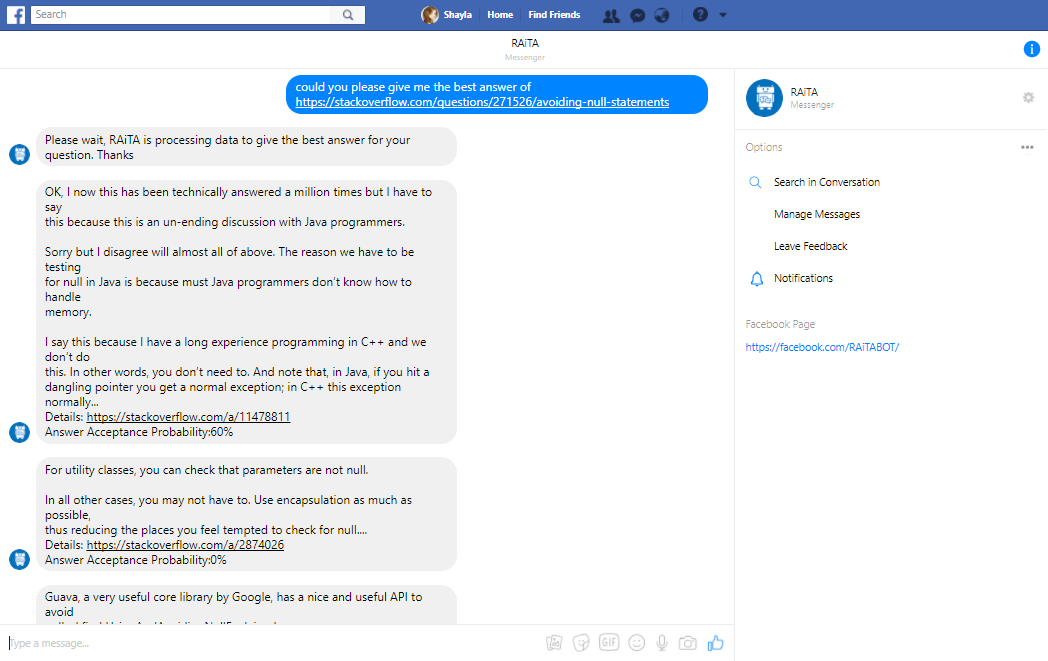Click bot avatar beside 0% probability answer
Image resolution: width=1048 pixels, height=661 pixels.
point(19,559)
